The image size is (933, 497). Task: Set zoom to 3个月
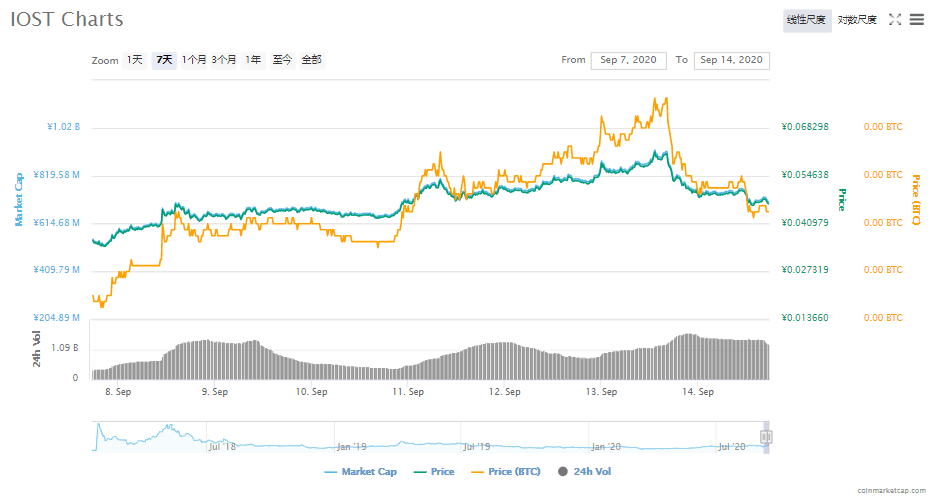click(x=224, y=60)
